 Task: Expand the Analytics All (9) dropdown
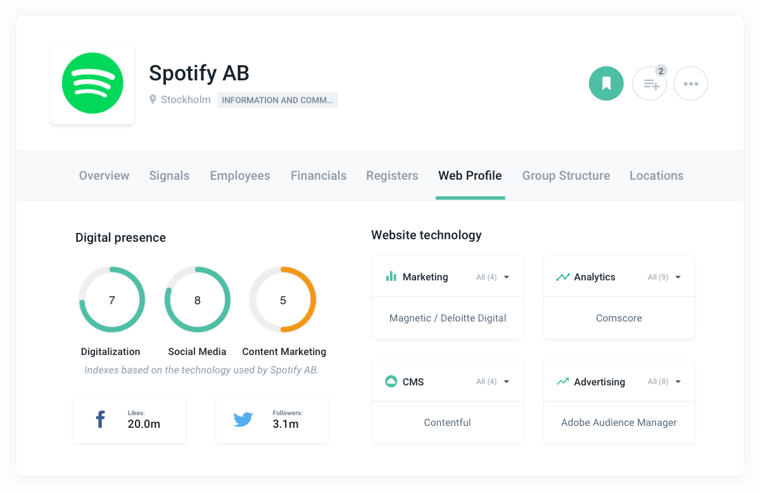click(665, 277)
